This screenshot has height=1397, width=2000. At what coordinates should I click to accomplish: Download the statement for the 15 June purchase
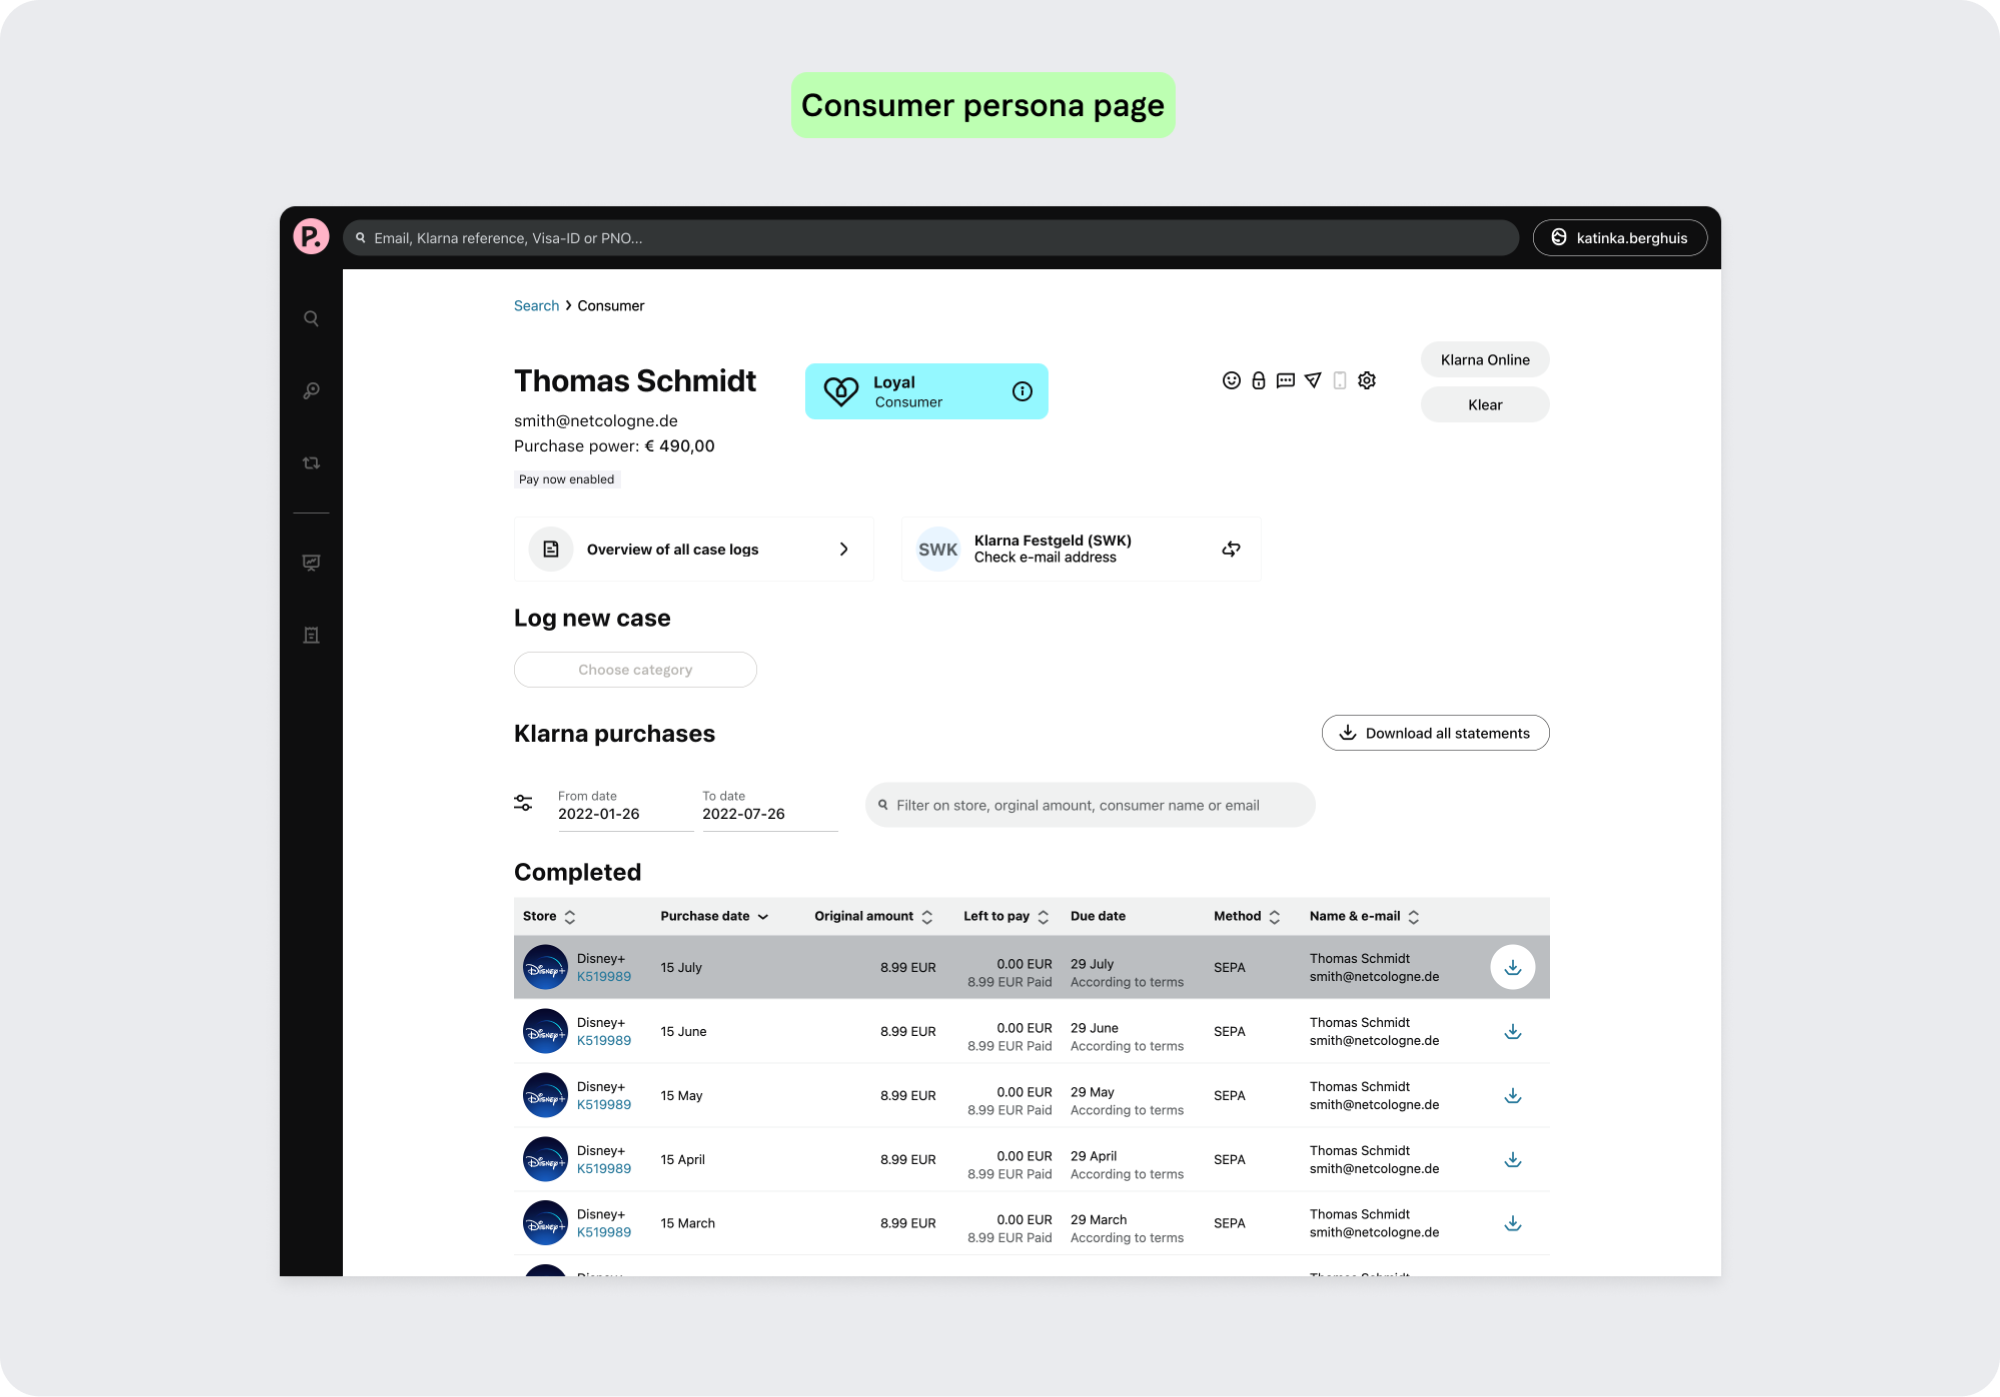point(1513,1031)
